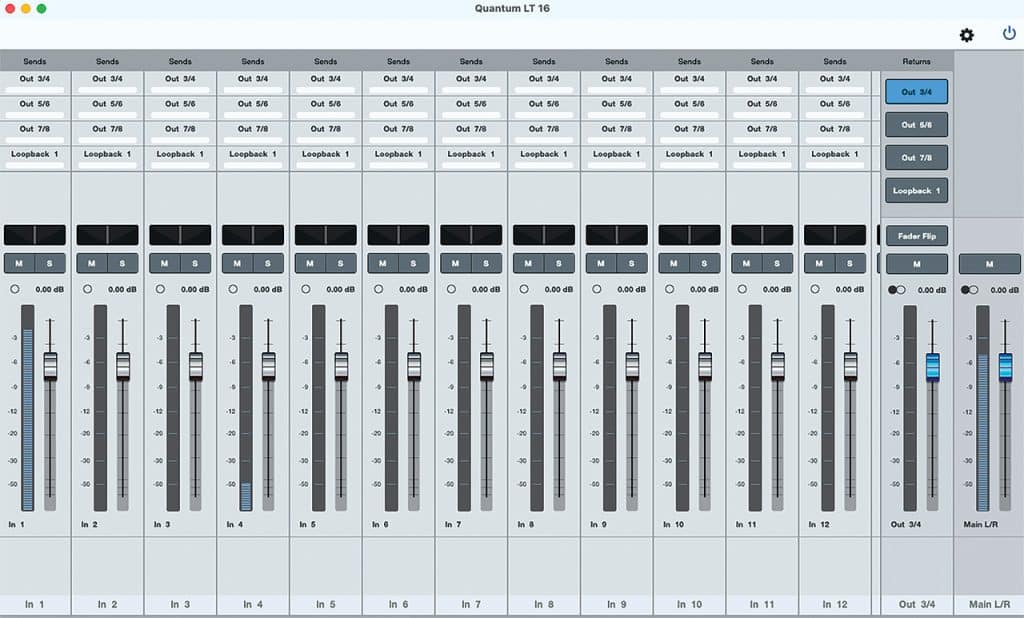
Task: Click the bottom Main L/R name label
Action: (x=989, y=604)
